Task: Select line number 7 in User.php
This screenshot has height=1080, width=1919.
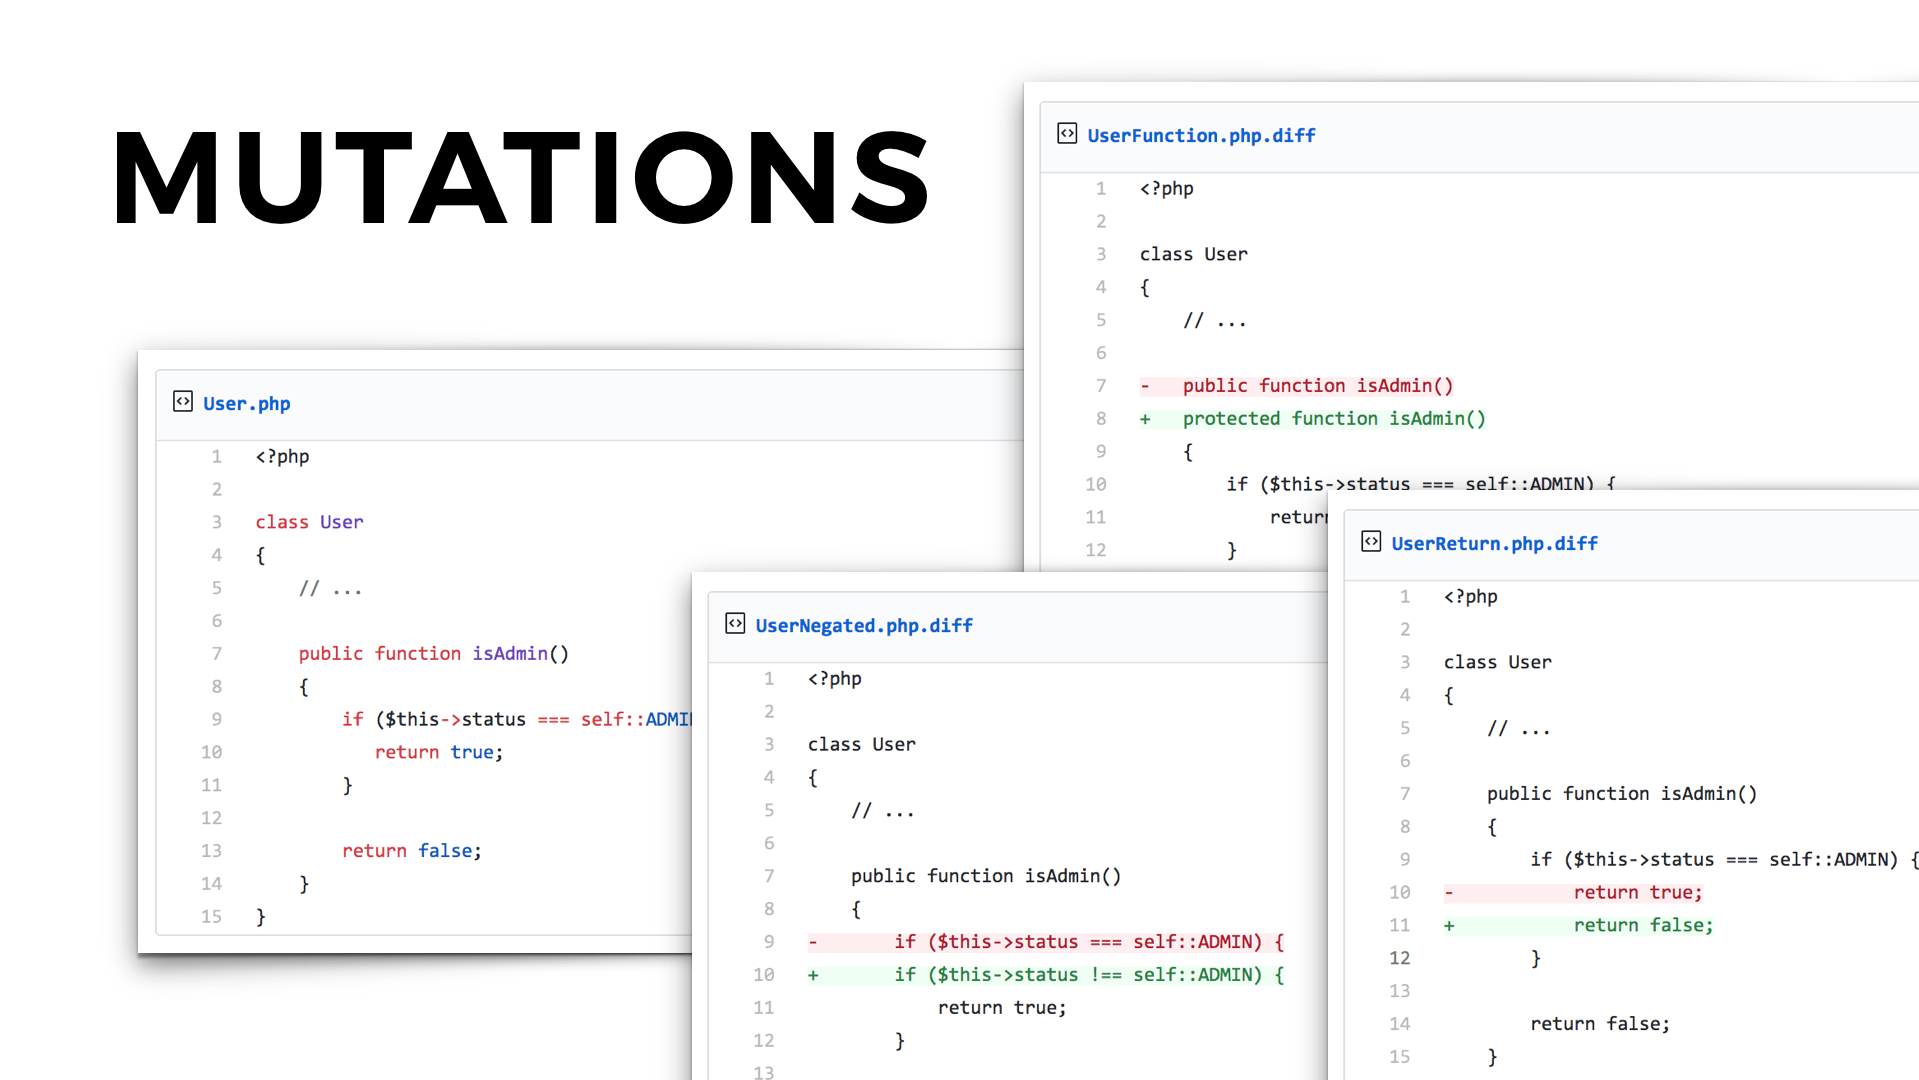Action: click(216, 653)
